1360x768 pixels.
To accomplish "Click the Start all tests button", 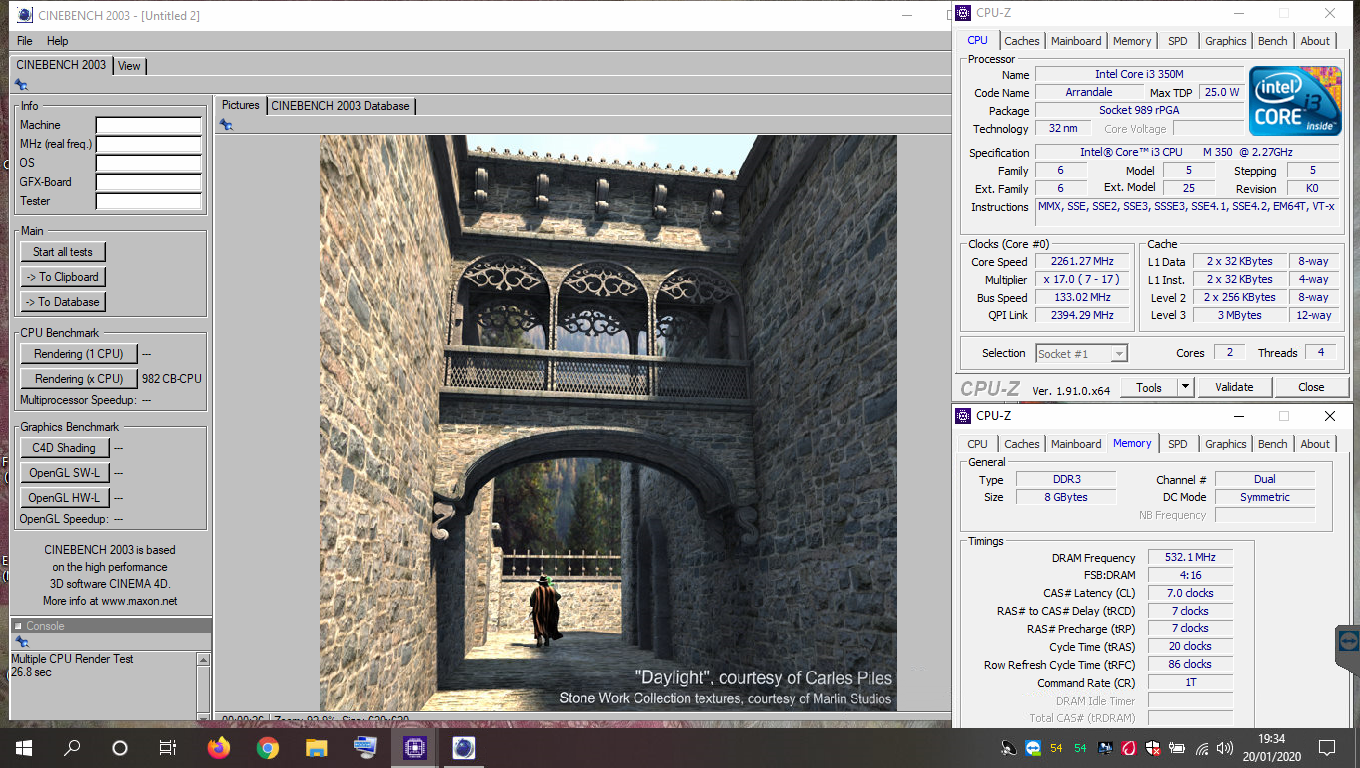I will click(63, 252).
